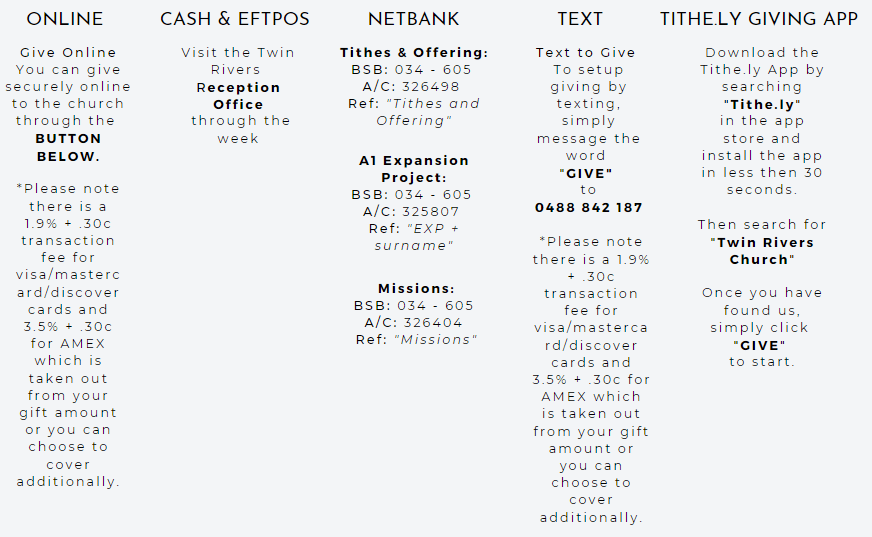
Task: Click the NETBANK heading
Action: tap(414, 19)
